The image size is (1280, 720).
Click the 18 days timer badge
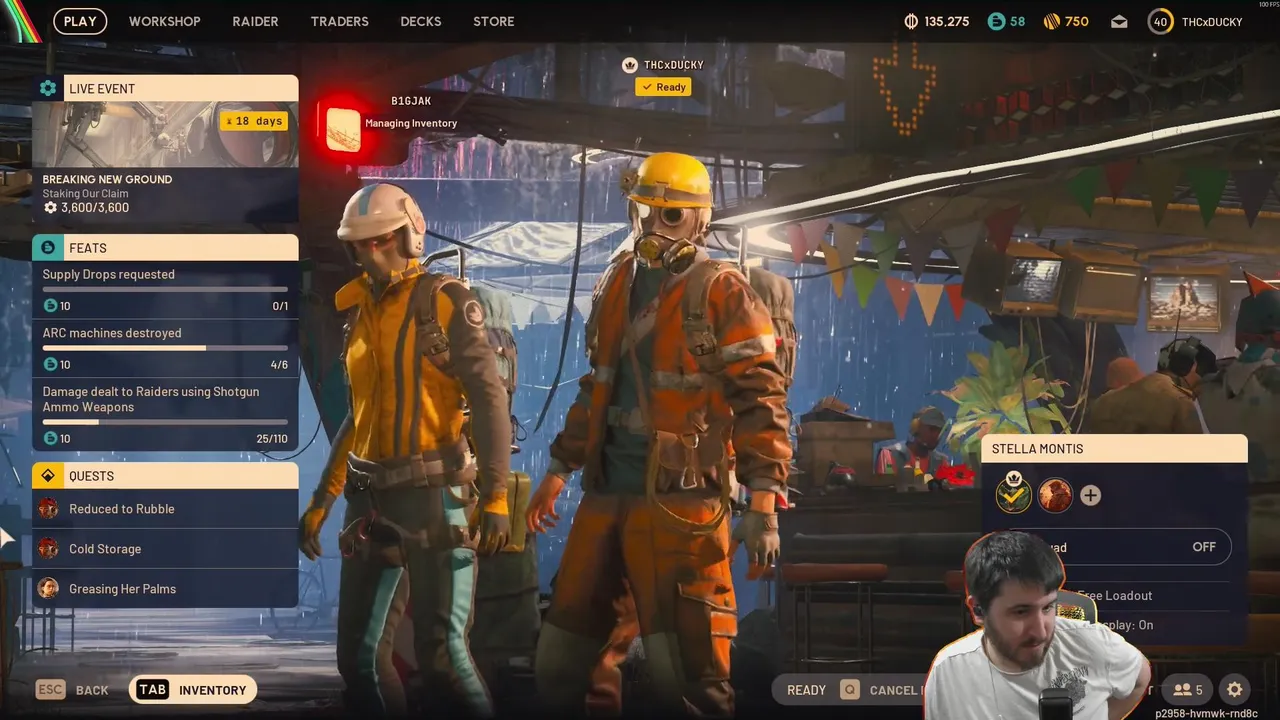coord(254,121)
